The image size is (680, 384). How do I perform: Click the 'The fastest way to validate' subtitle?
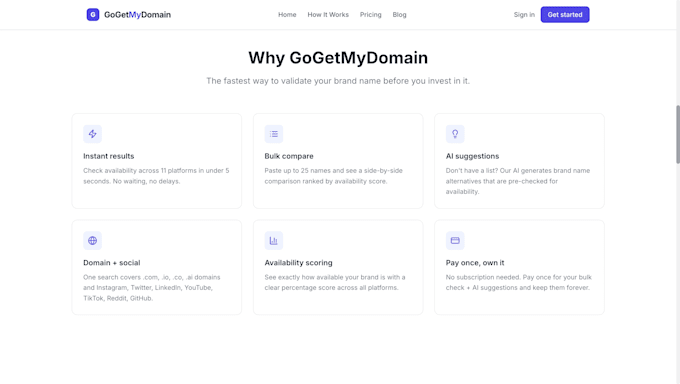pos(338,81)
